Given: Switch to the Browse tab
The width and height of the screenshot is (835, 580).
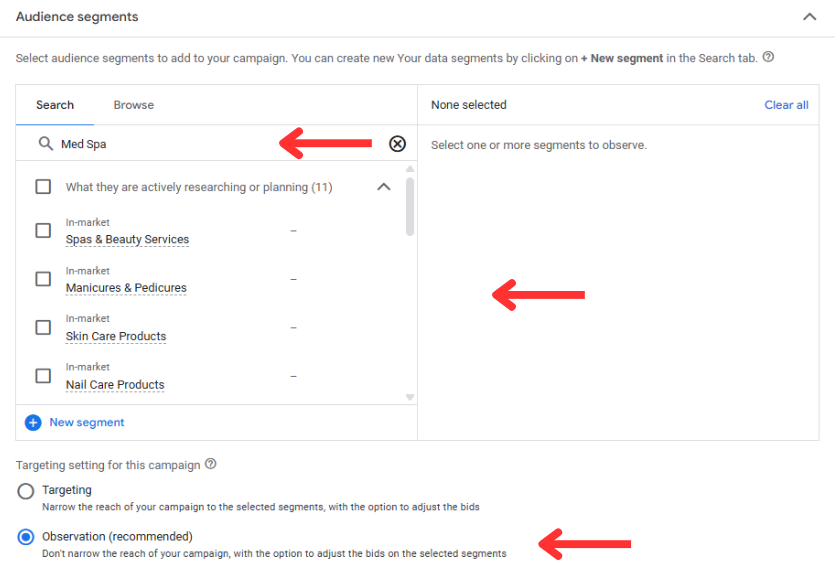Looking at the screenshot, I should [x=134, y=105].
